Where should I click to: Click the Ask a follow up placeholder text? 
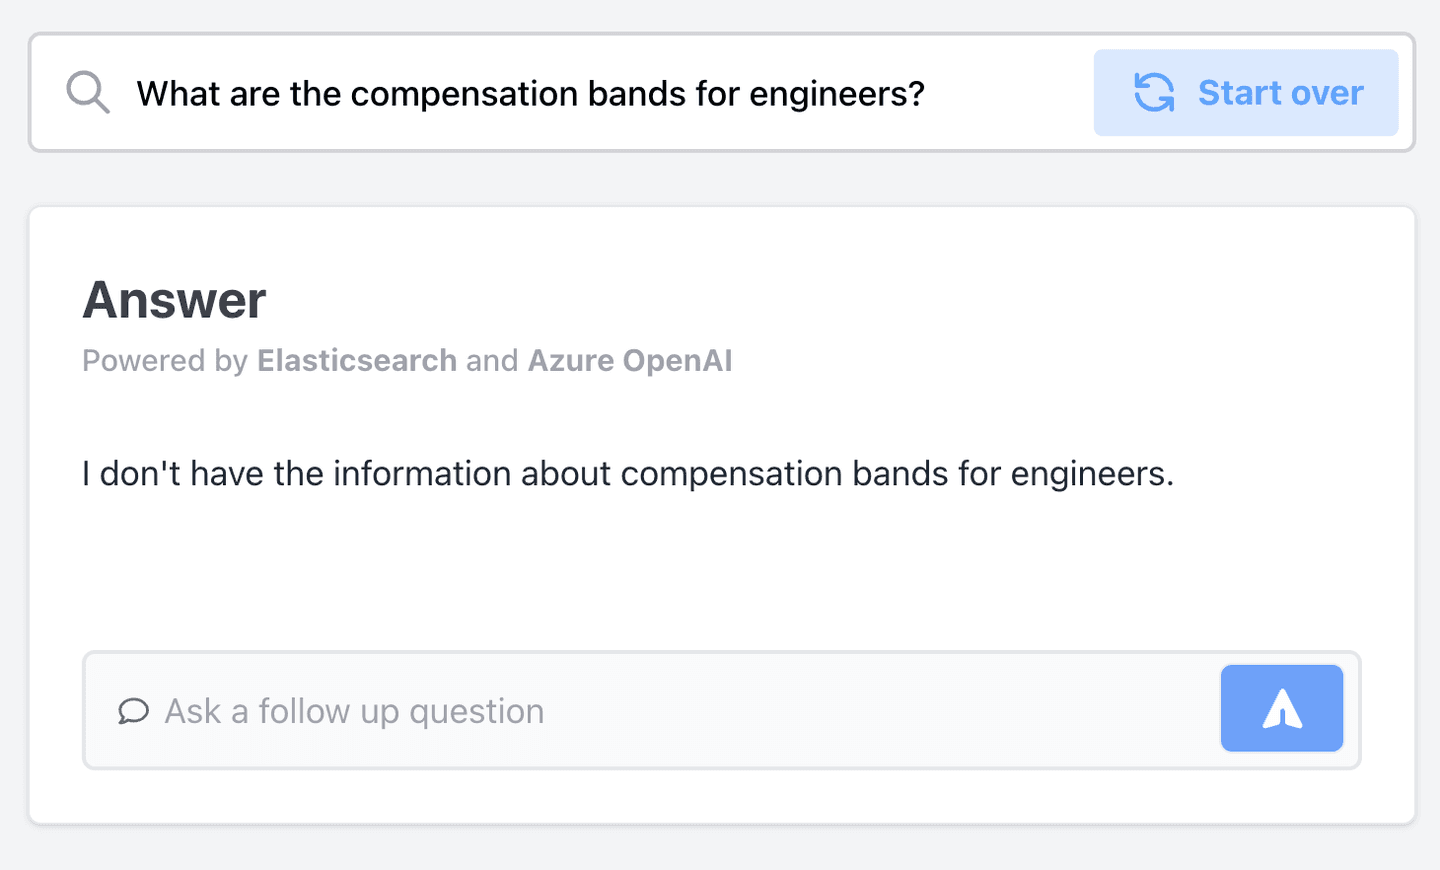(354, 711)
